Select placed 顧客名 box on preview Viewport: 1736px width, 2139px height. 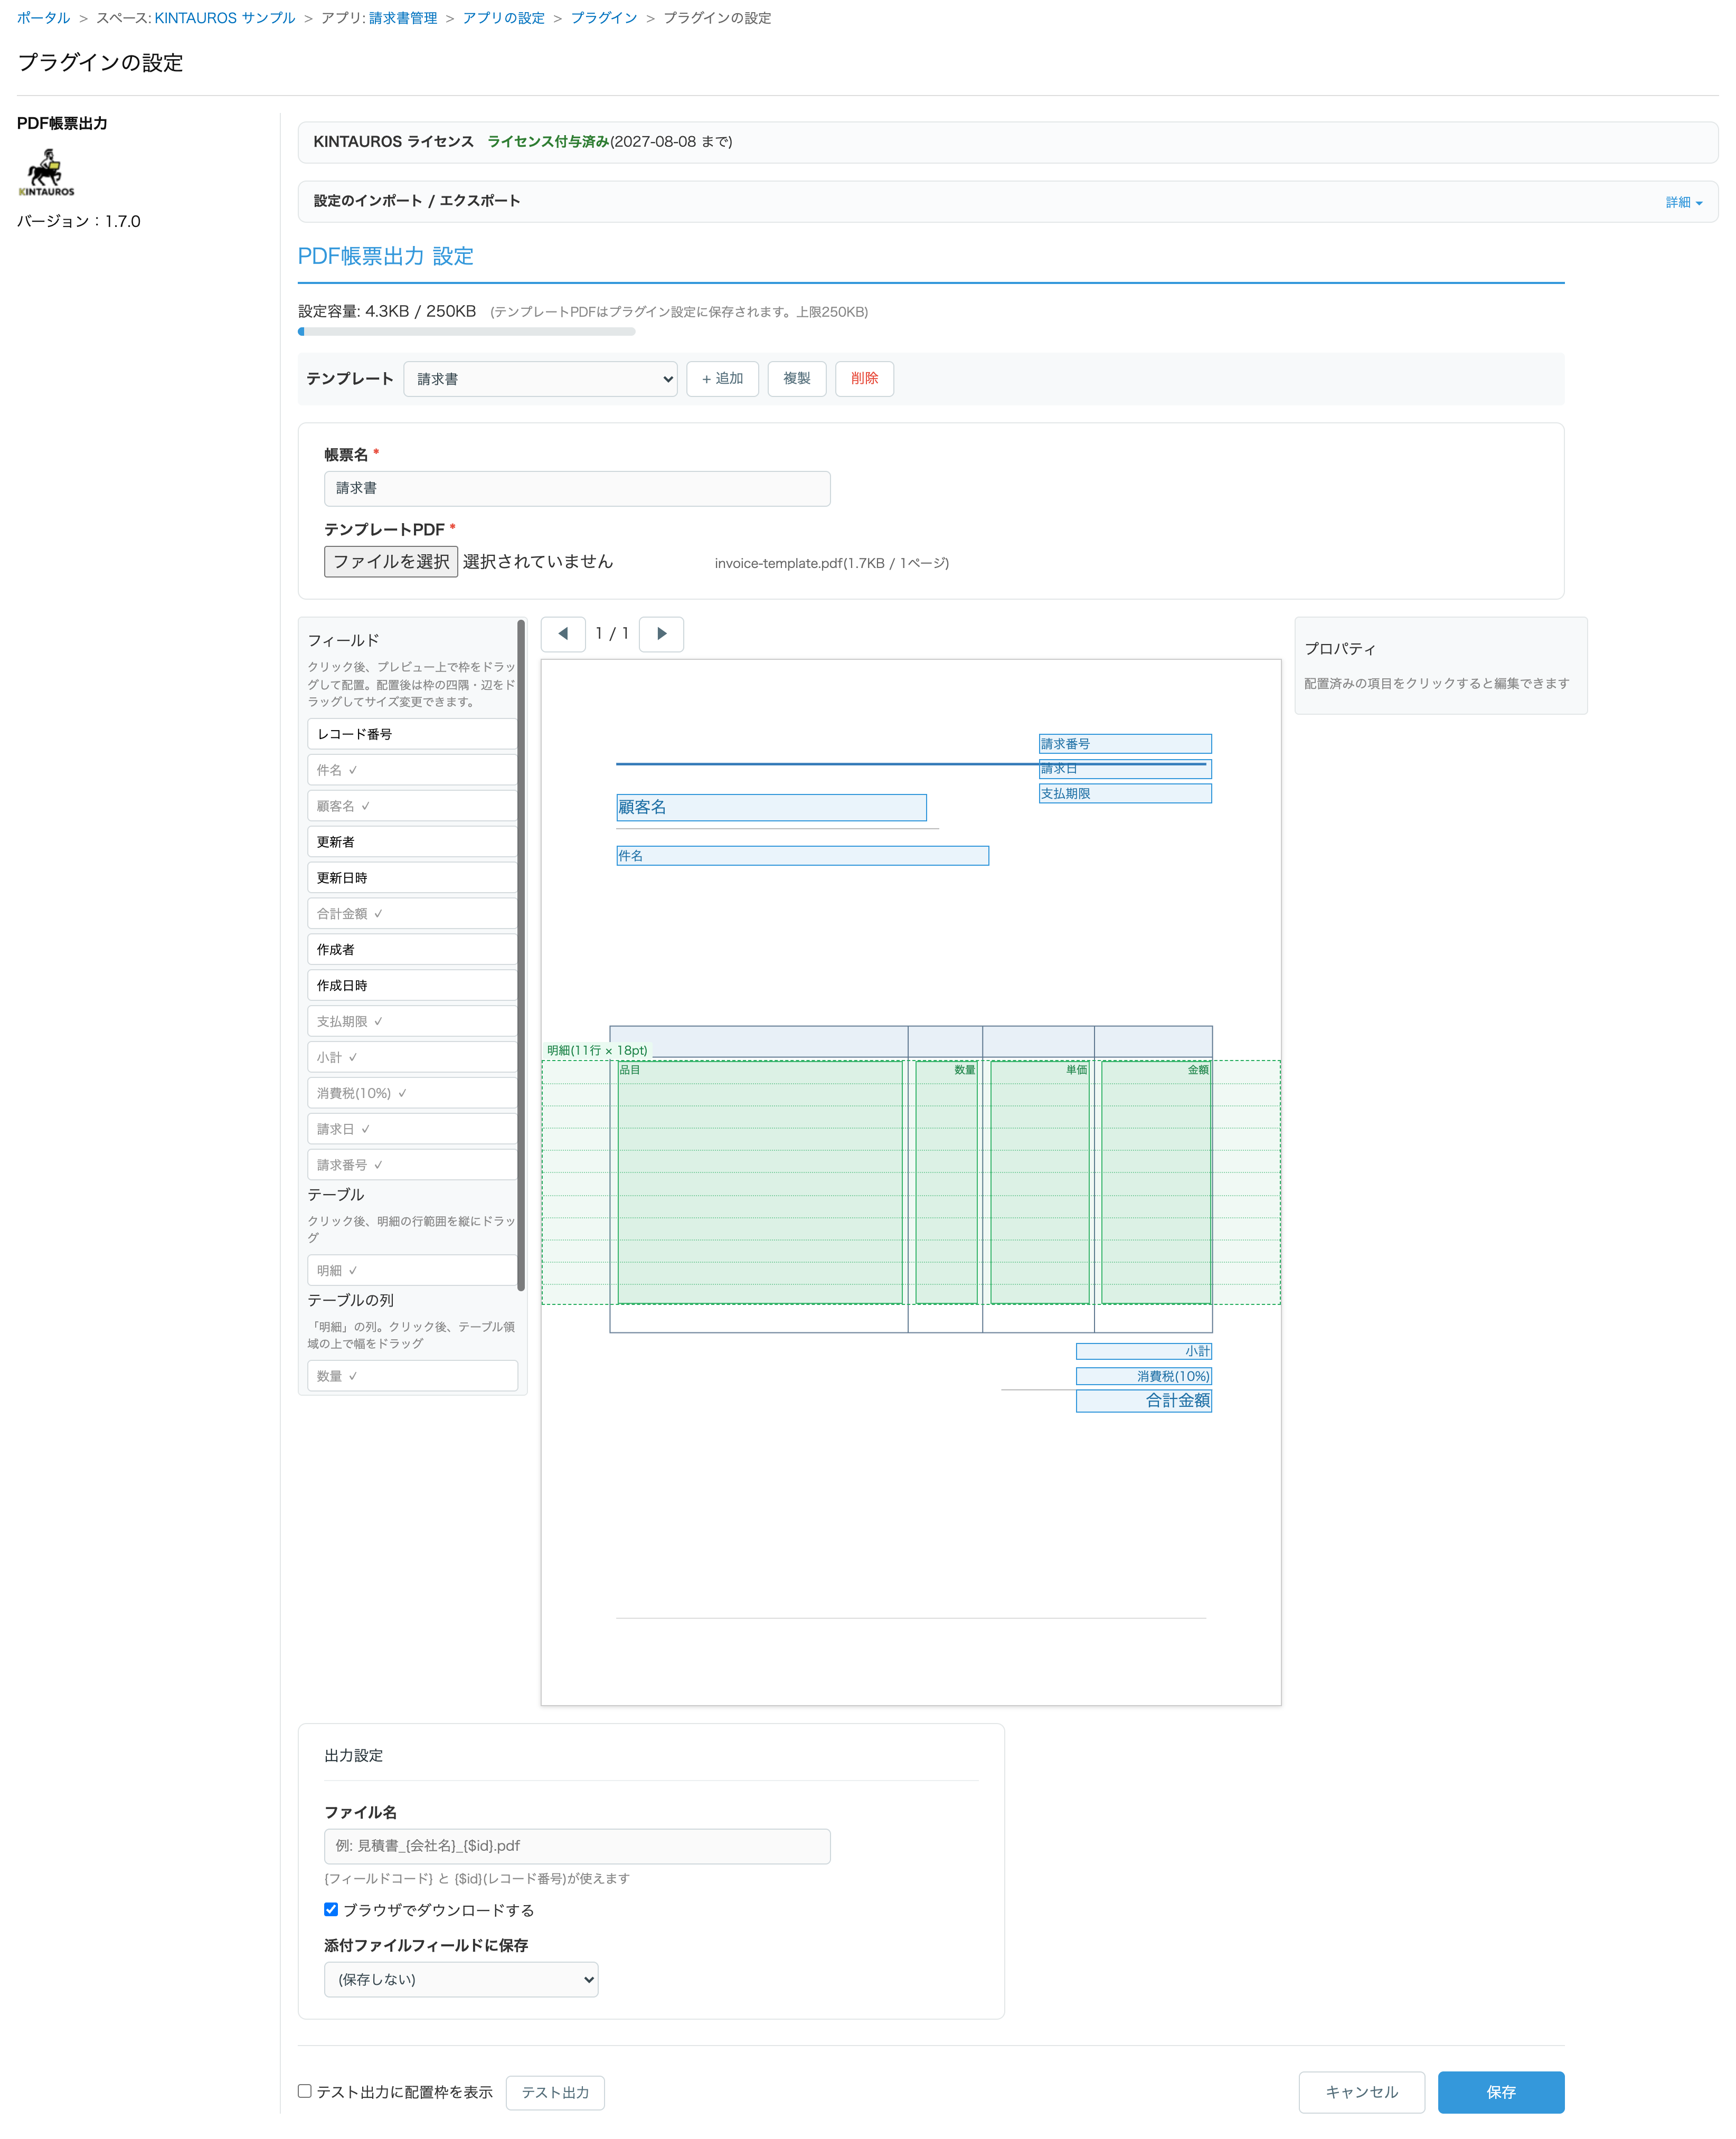pos(771,808)
